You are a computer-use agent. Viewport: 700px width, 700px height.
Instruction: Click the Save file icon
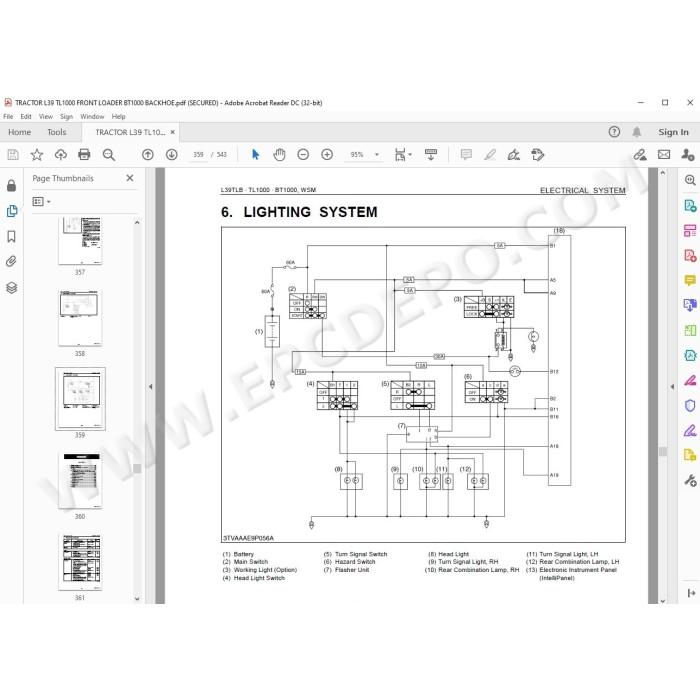coord(13,155)
